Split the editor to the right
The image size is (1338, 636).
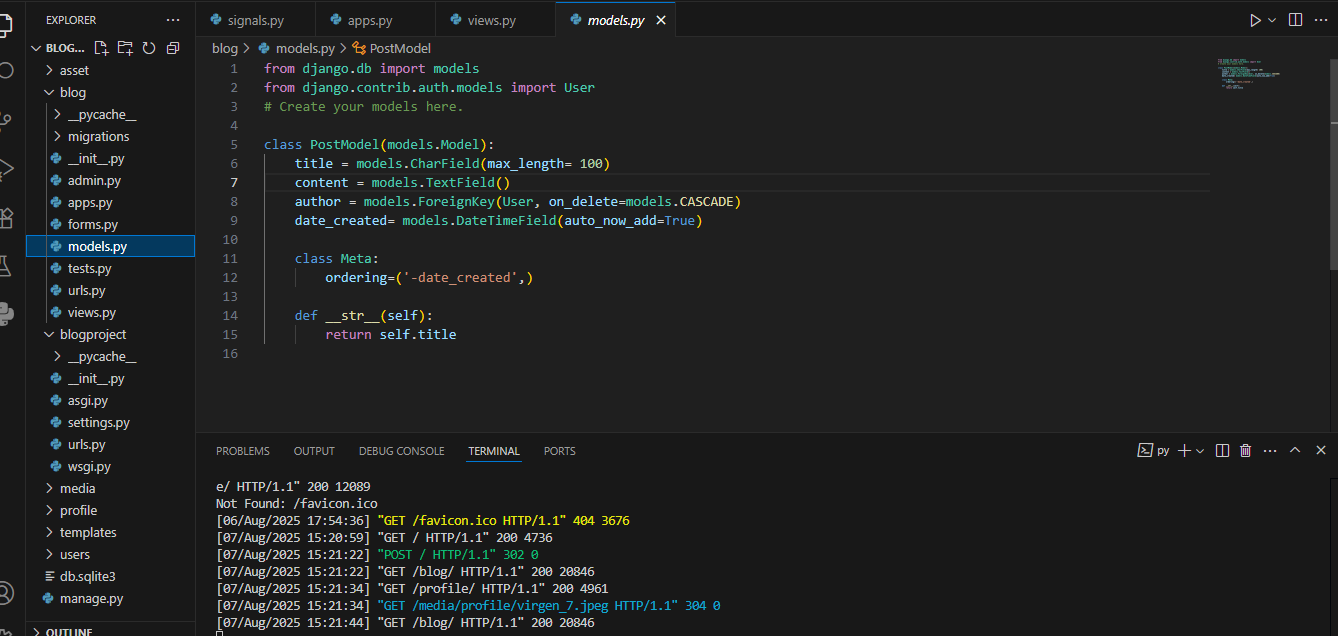(x=1295, y=20)
